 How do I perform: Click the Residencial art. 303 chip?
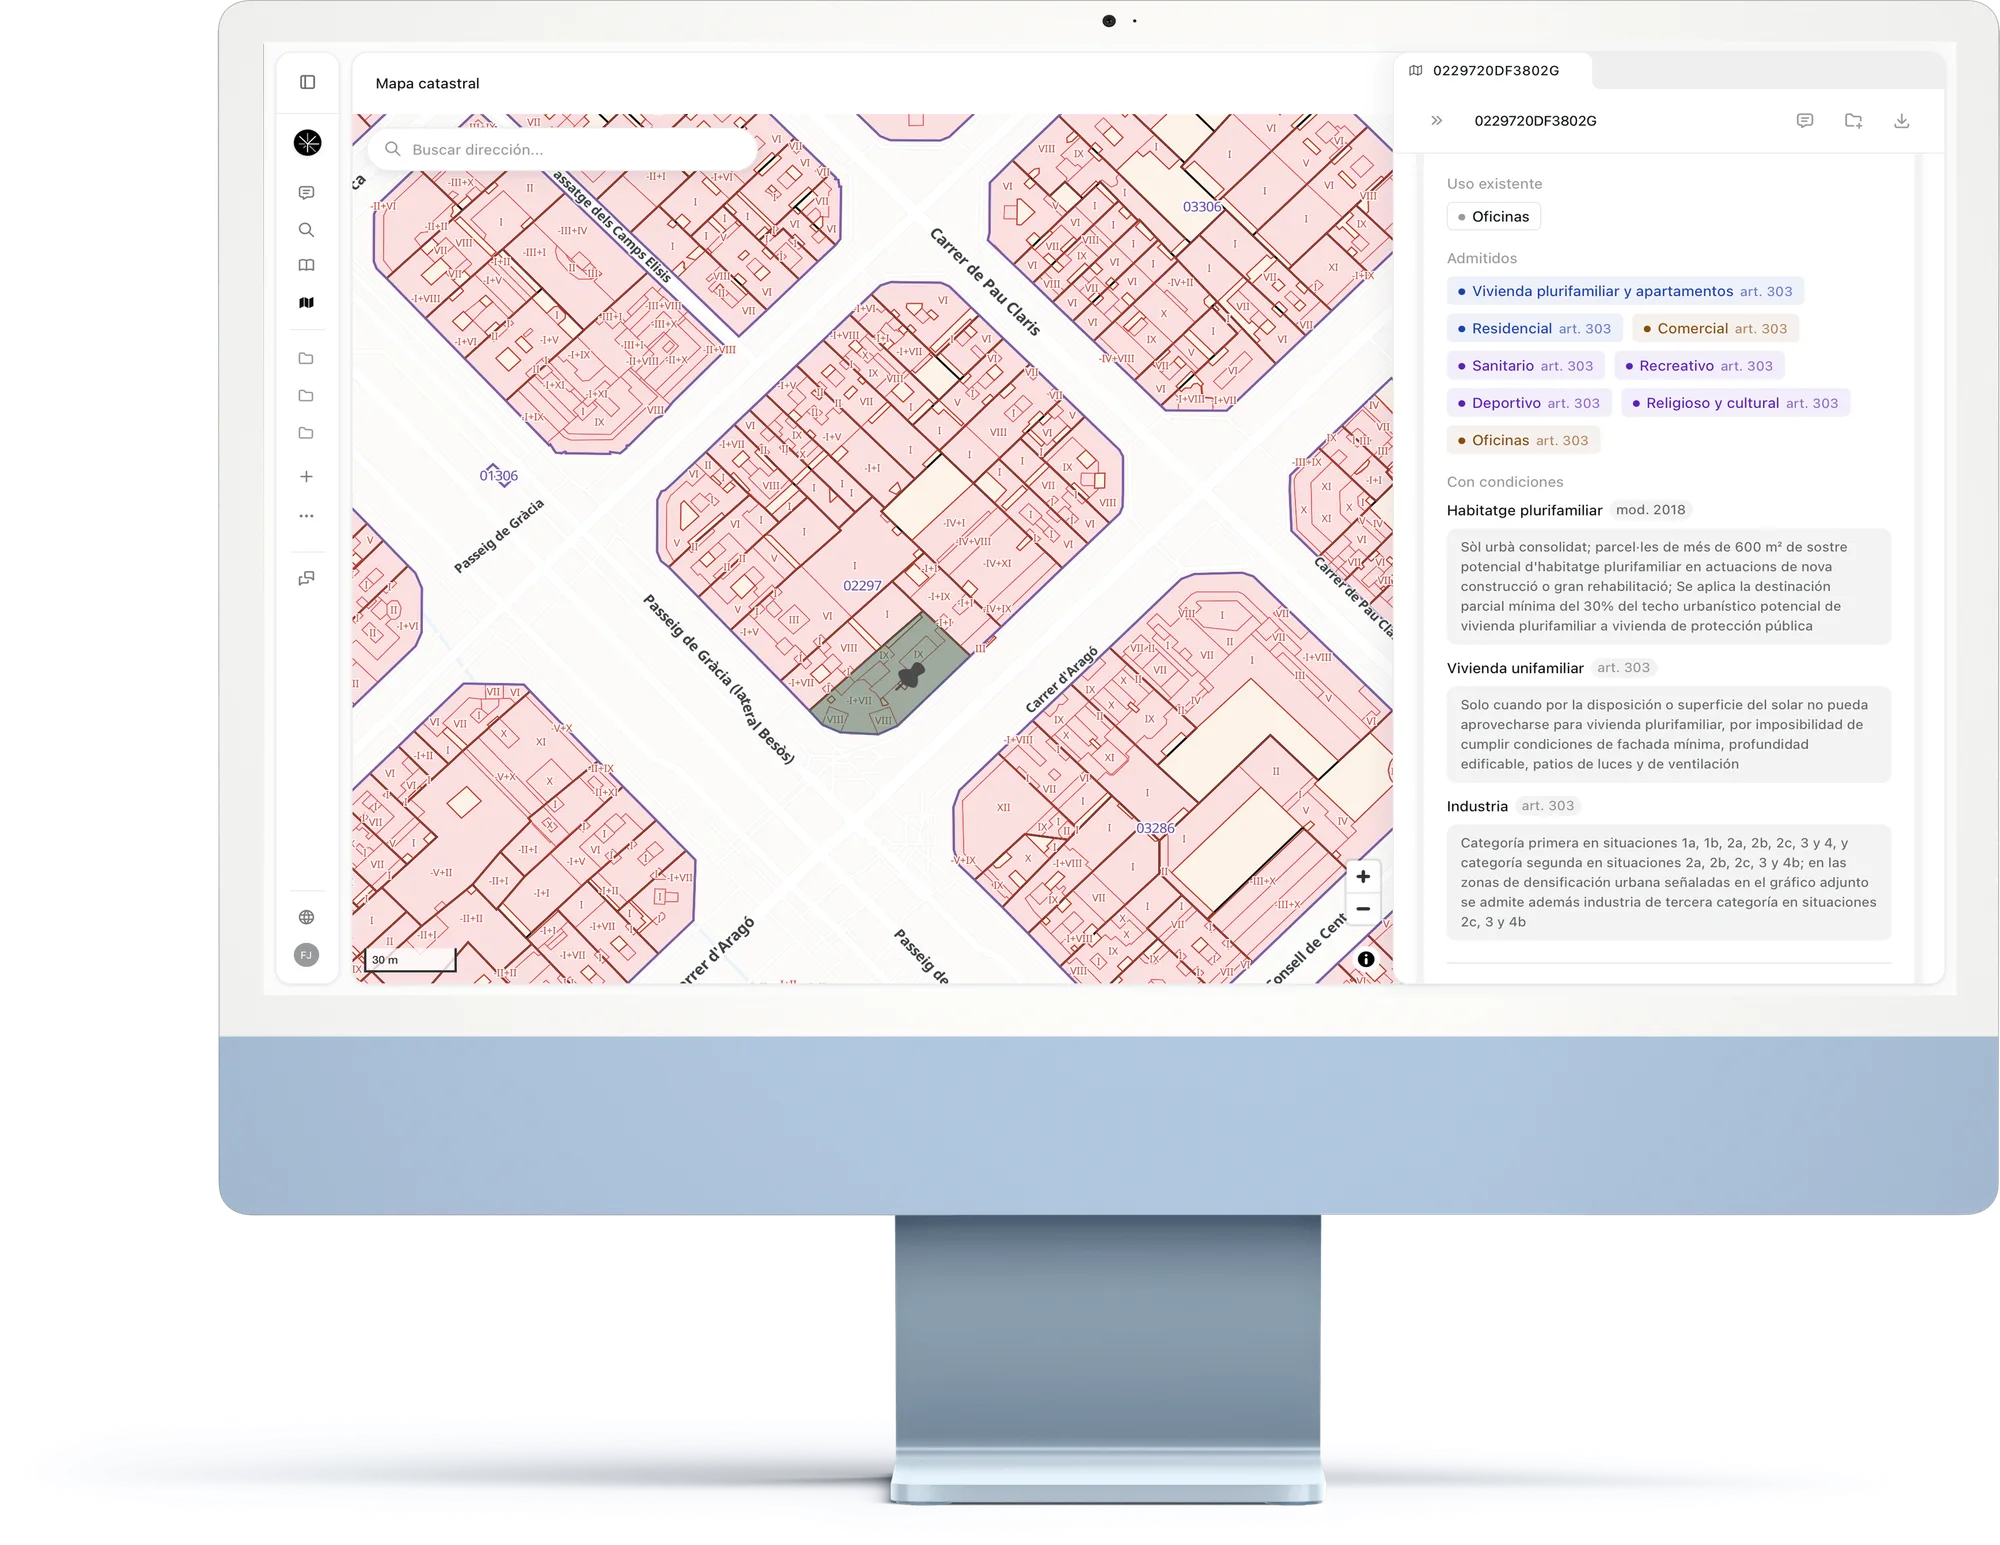pos(1535,328)
